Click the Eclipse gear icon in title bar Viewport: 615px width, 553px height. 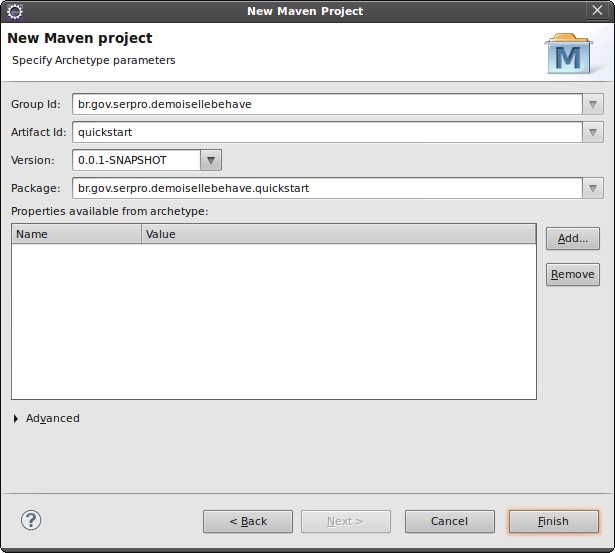click(x=15, y=11)
